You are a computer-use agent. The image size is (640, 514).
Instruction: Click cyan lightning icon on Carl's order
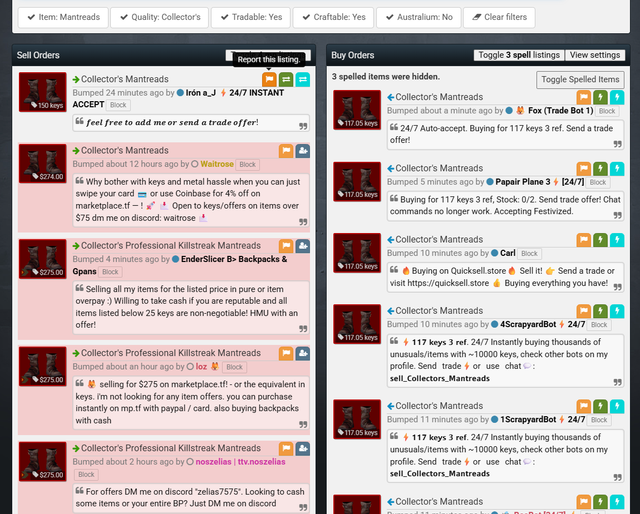pyautogui.click(x=617, y=240)
